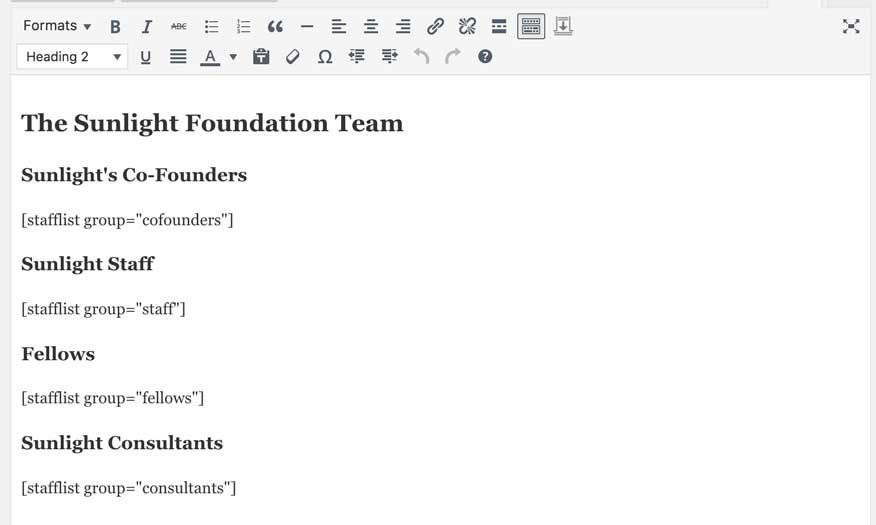Toggle underline formatting
The image size is (876, 525).
(145, 57)
